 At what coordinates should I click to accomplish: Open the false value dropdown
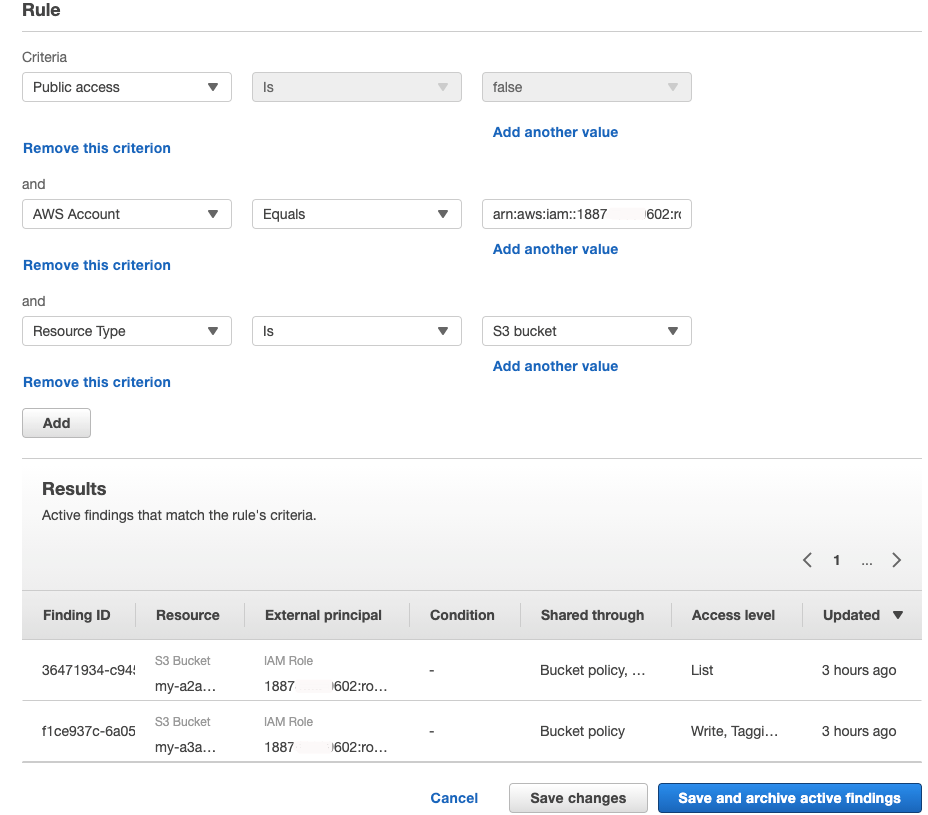click(x=586, y=87)
